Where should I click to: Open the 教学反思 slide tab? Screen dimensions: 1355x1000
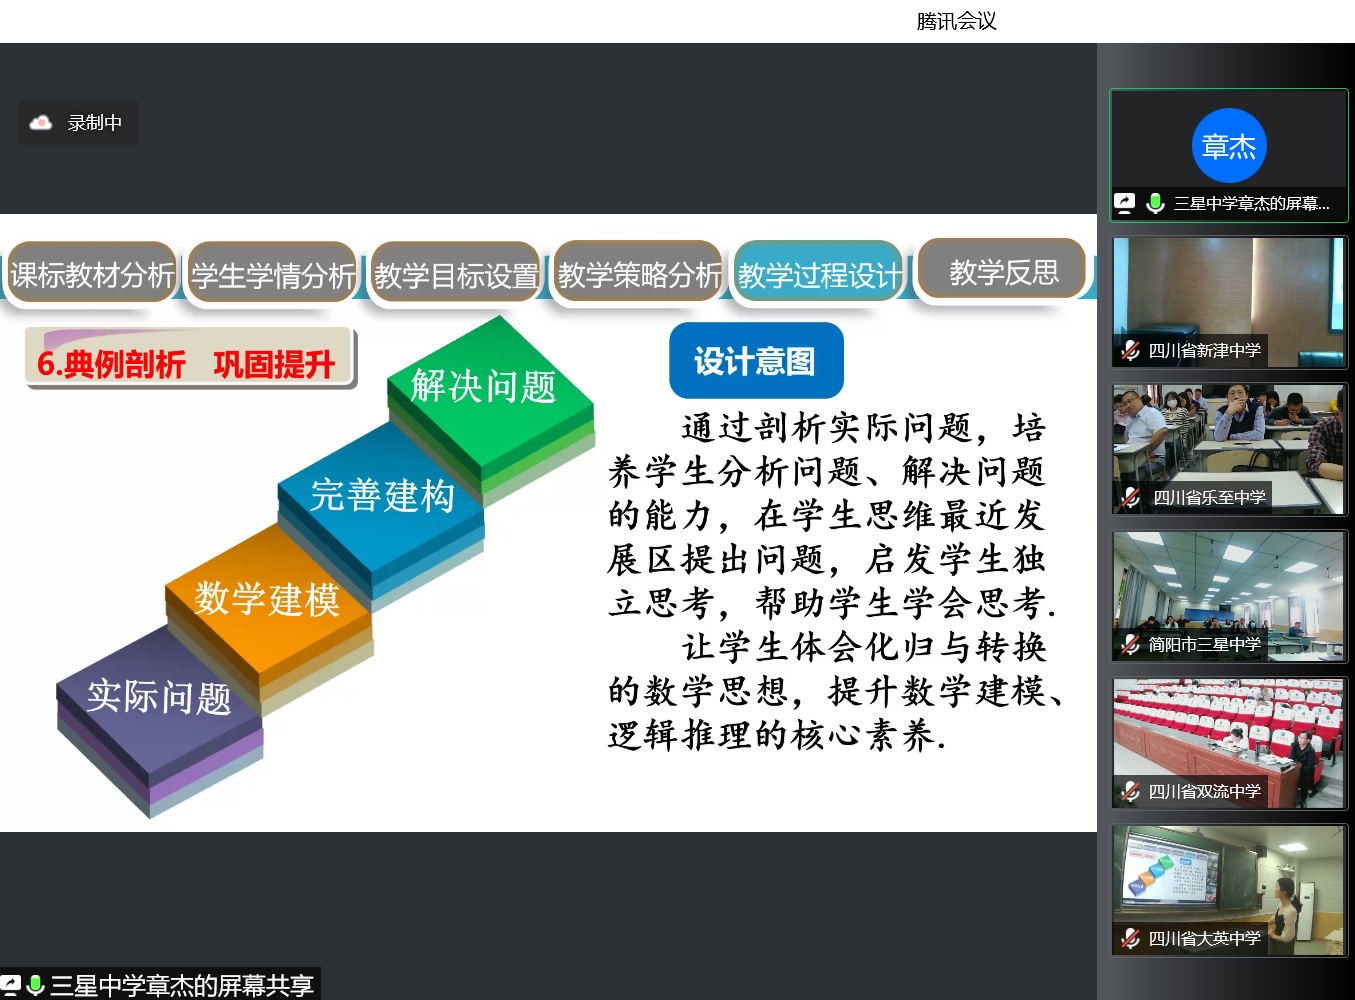[1003, 271]
